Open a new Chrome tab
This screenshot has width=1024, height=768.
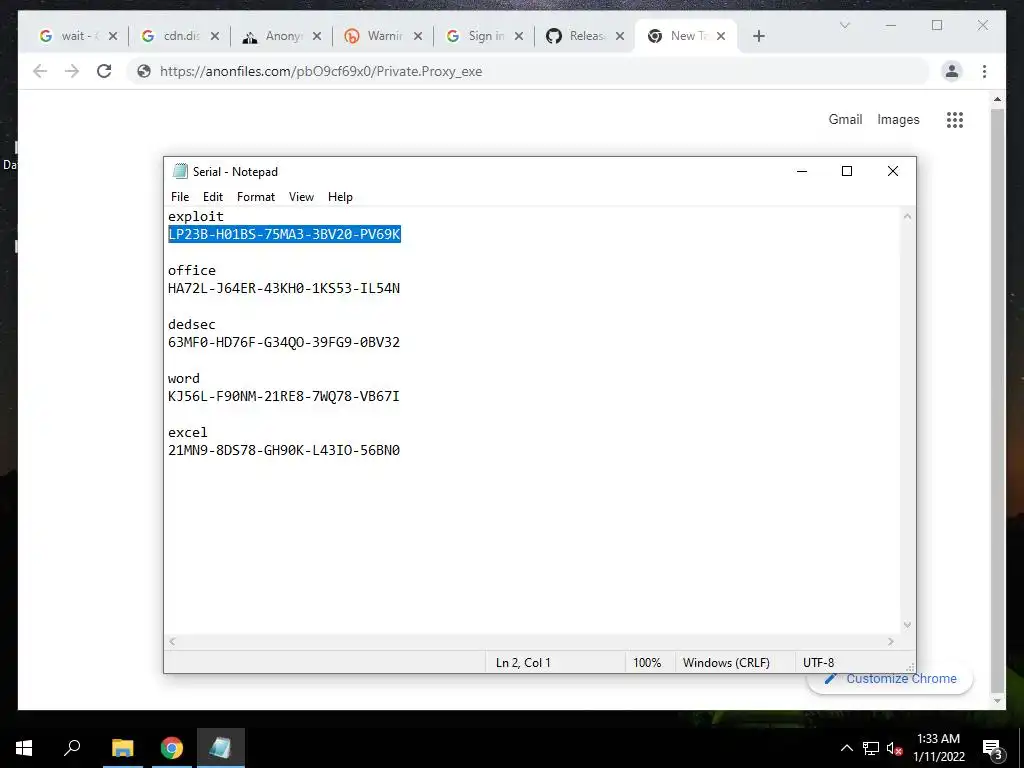(x=758, y=36)
